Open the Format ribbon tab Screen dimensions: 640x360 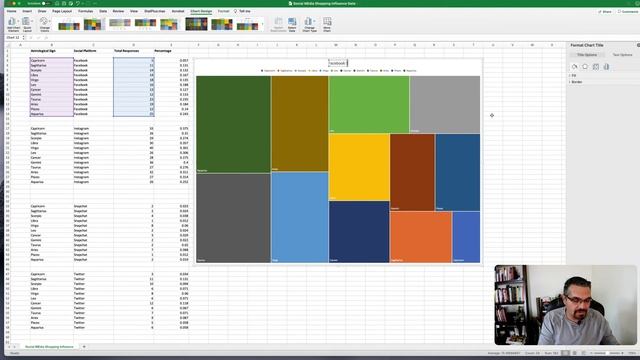click(x=223, y=11)
